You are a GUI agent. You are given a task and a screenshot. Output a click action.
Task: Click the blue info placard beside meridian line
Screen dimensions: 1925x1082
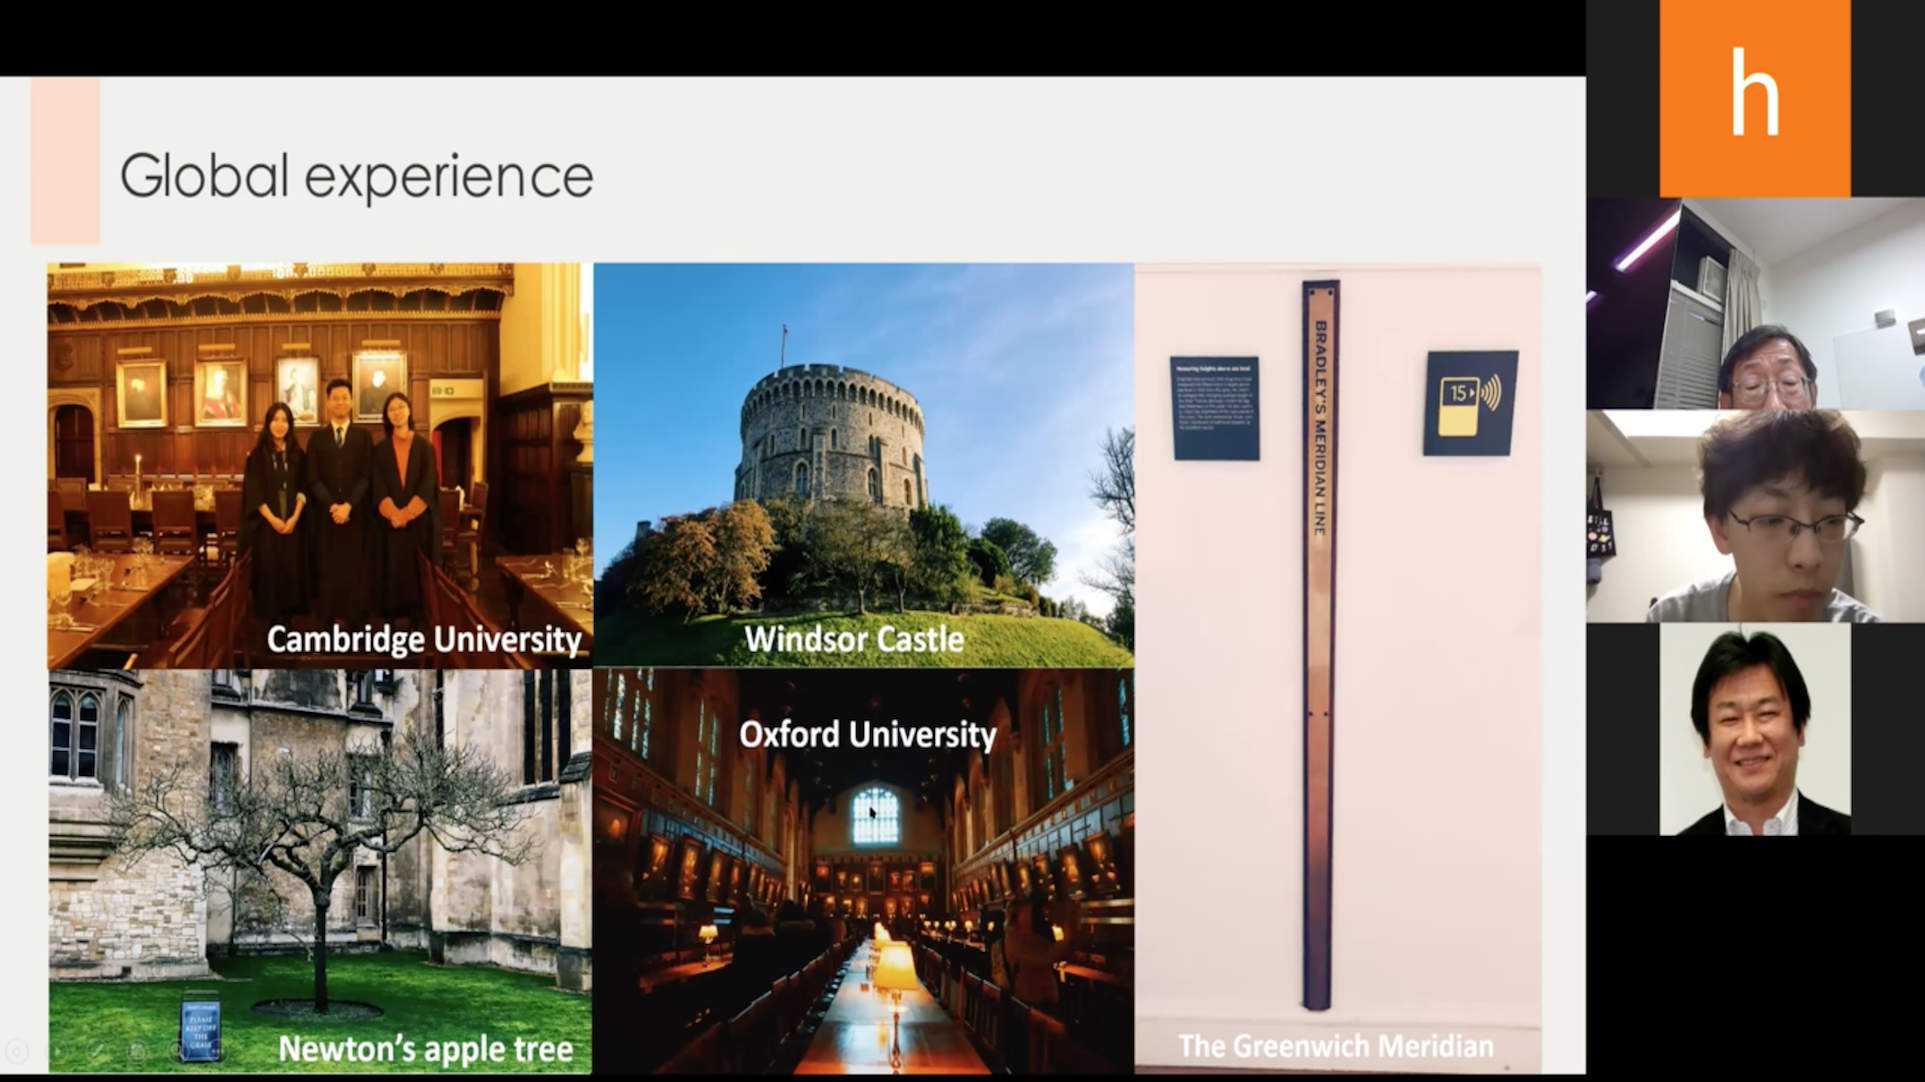[x=1214, y=408]
